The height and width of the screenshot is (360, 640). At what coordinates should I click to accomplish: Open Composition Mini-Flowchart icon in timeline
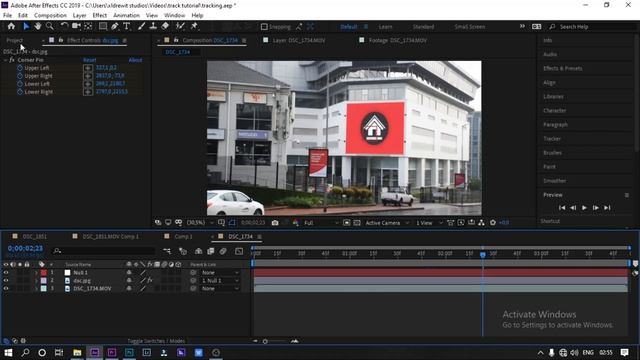tap(167, 251)
